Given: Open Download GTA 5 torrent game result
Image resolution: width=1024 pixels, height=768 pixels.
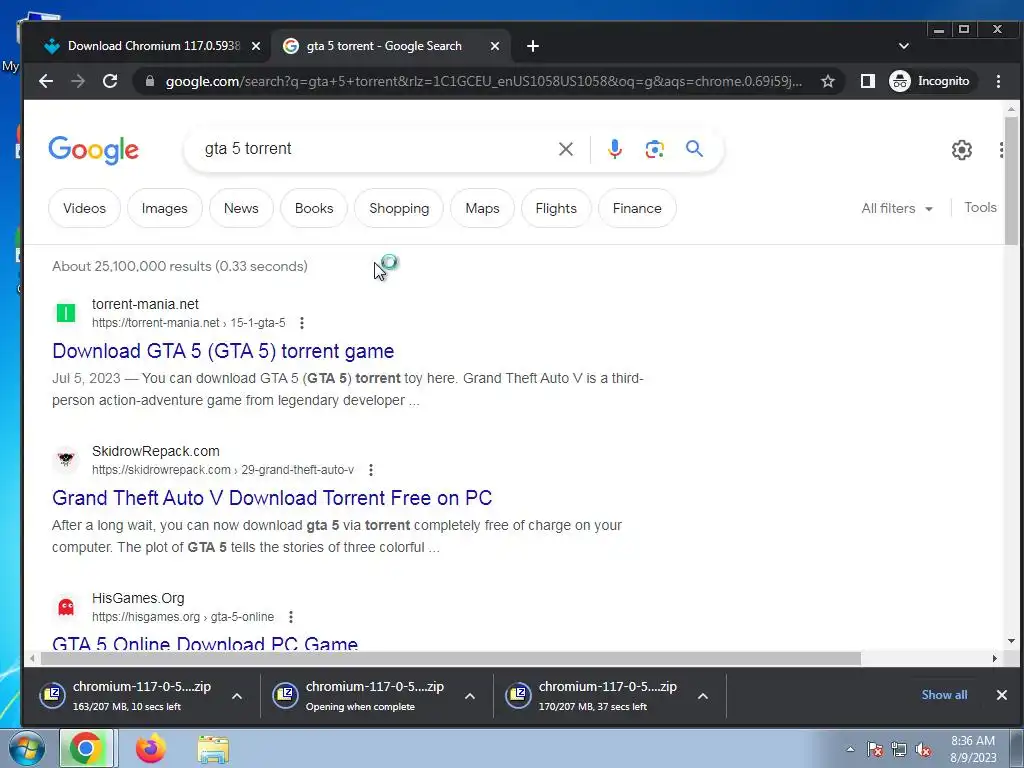Looking at the screenshot, I should 223,351.
